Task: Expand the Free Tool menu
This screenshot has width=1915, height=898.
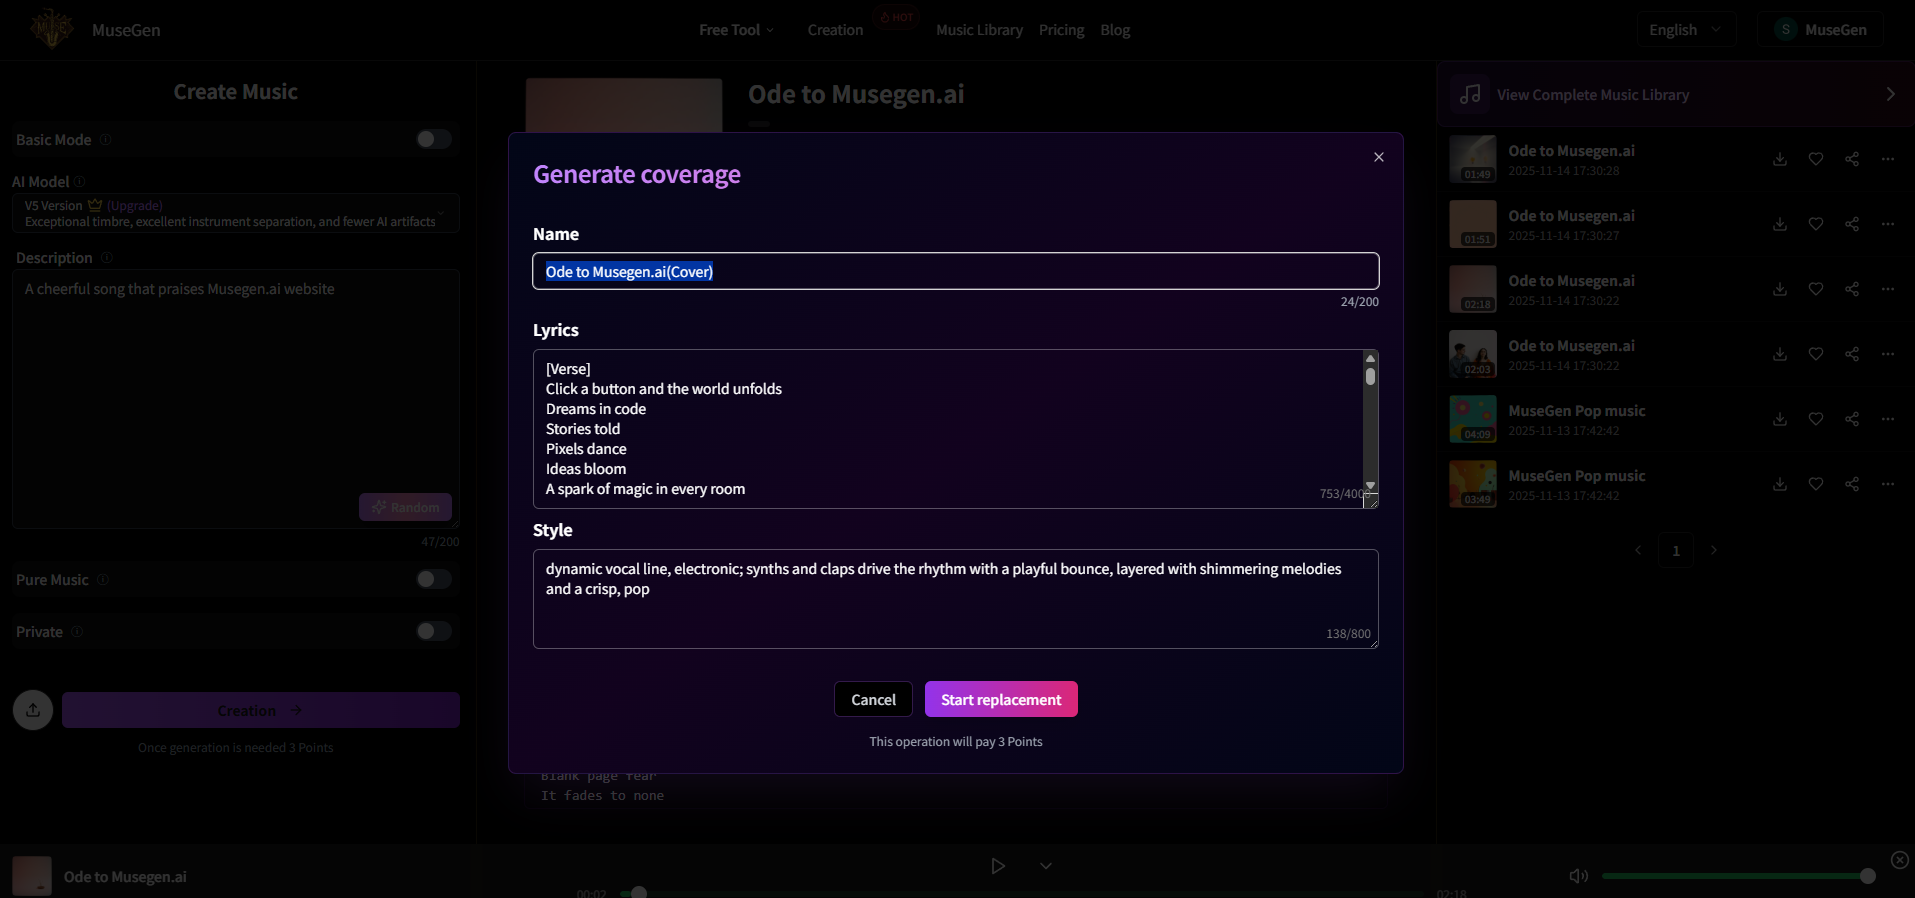Action: point(736,30)
